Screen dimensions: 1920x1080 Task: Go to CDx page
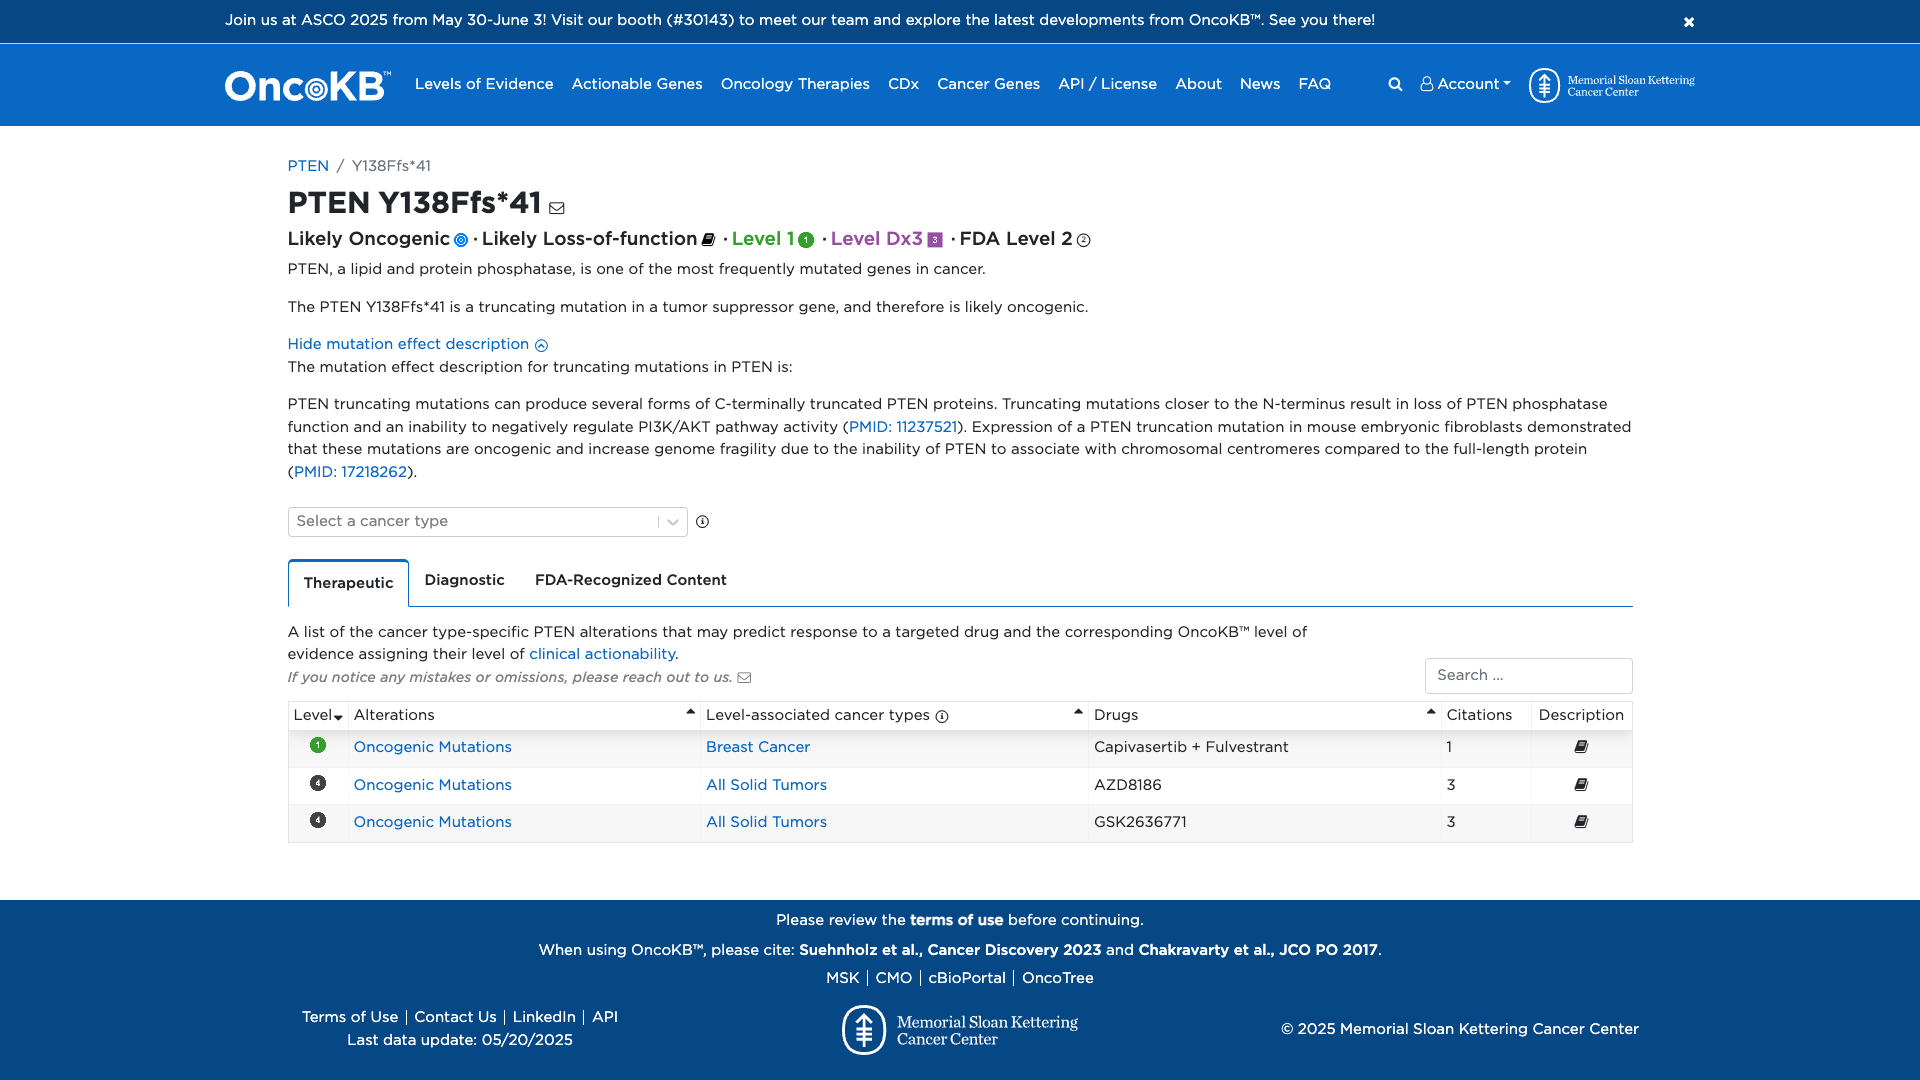[x=903, y=85]
